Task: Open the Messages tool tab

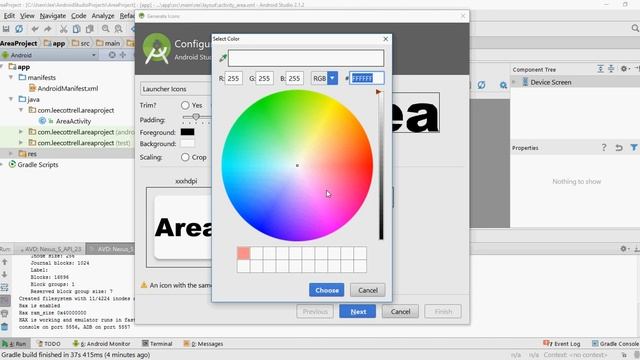Action: click(x=203, y=344)
